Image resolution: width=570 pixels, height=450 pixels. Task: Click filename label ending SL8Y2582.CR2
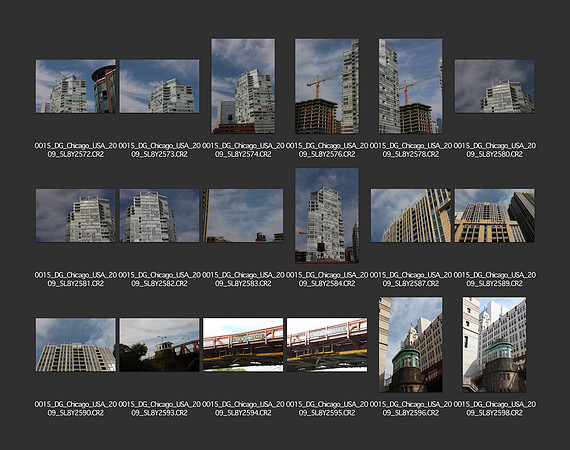(159, 279)
